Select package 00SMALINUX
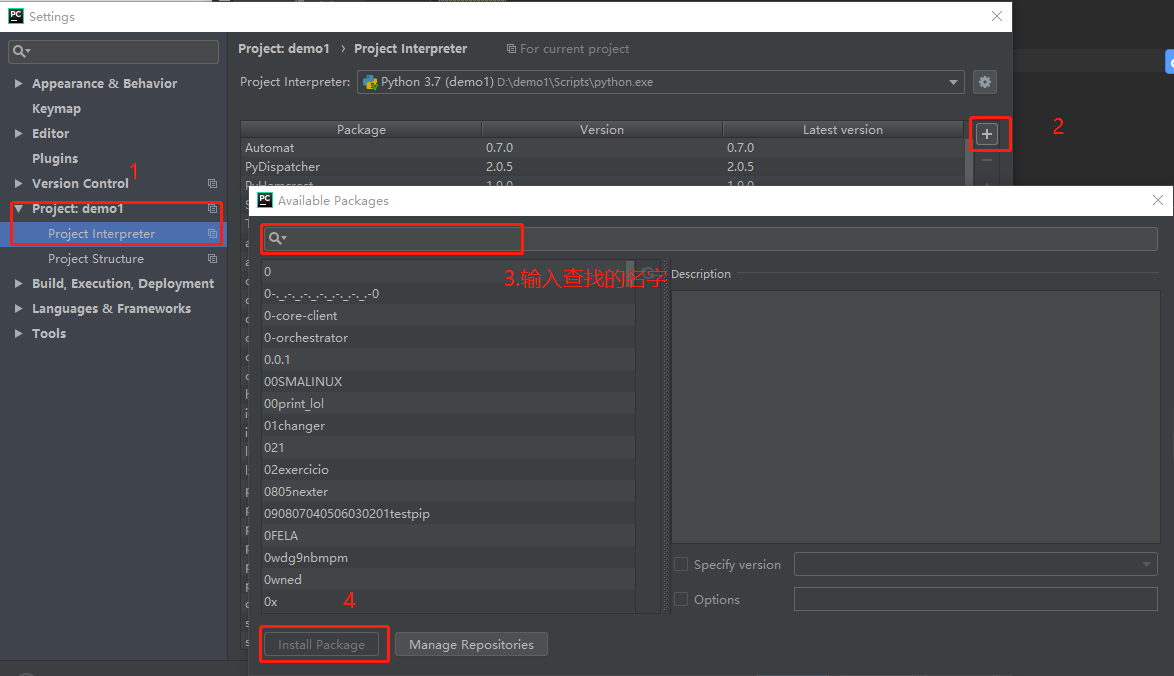1174x676 pixels. click(x=448, y=381)
